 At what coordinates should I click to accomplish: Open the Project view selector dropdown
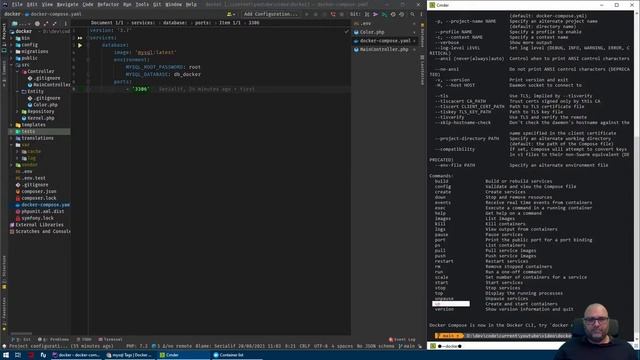(21, 23)
